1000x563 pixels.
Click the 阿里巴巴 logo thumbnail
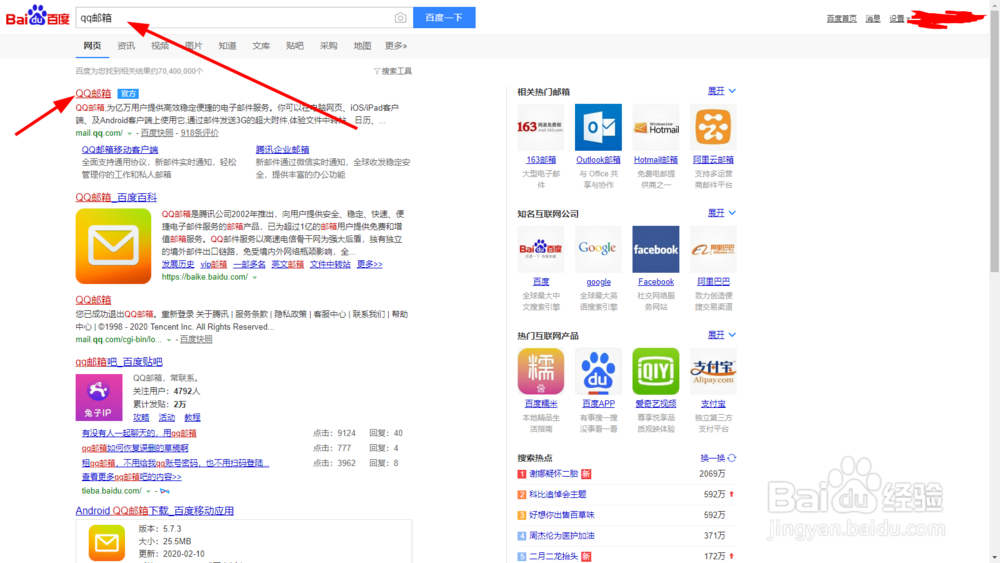point(713,249)
